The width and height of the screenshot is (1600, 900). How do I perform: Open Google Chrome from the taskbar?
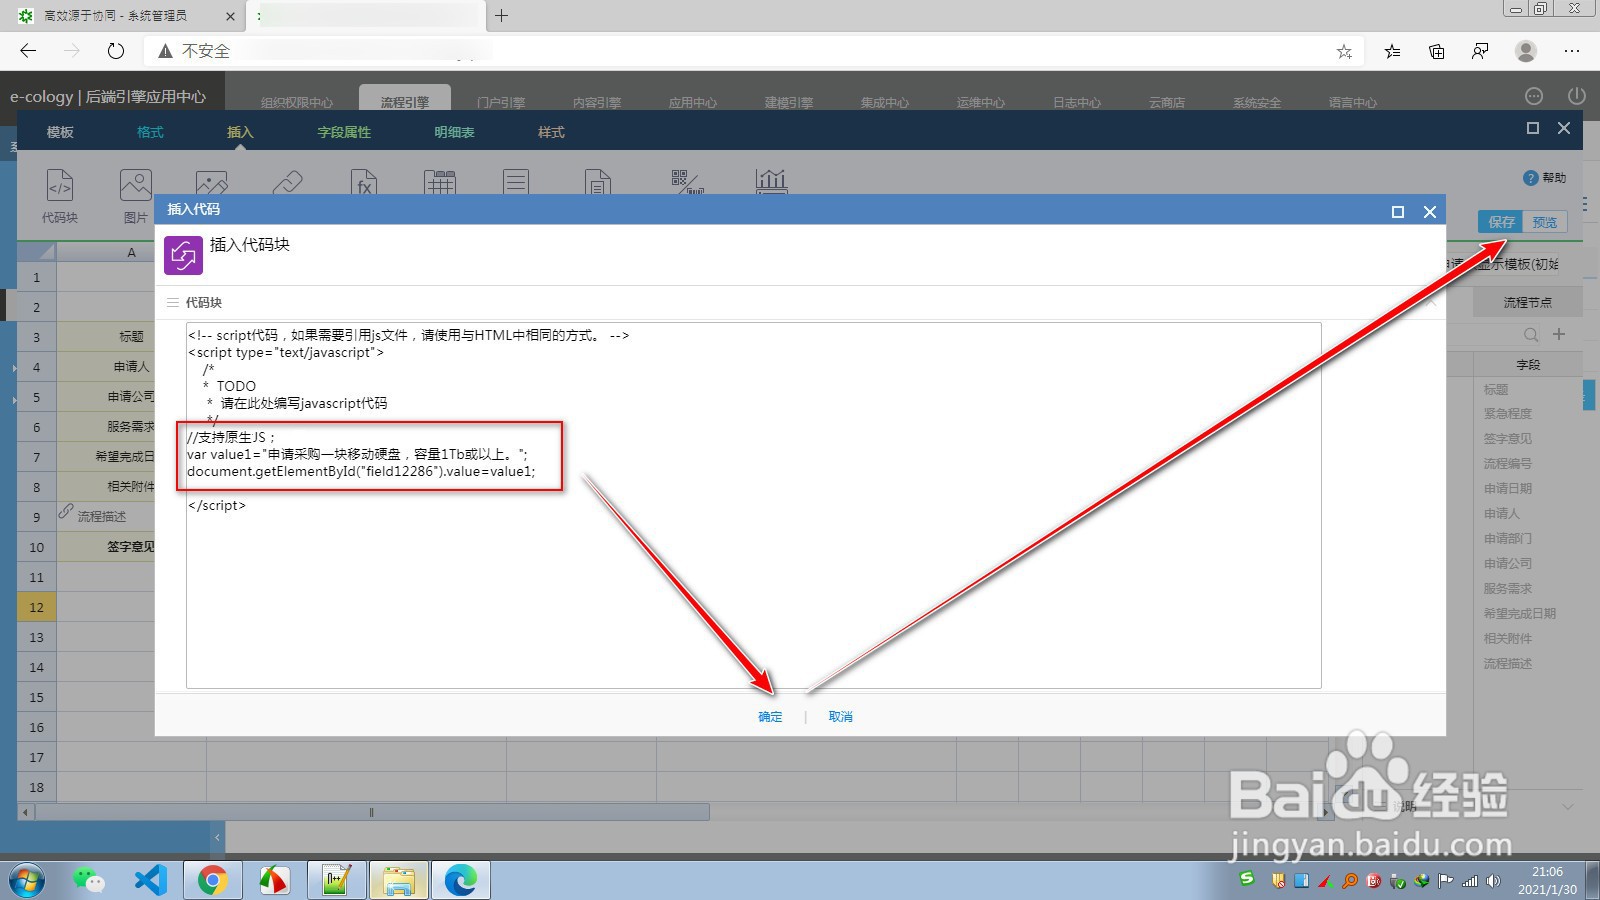(212, 880)
